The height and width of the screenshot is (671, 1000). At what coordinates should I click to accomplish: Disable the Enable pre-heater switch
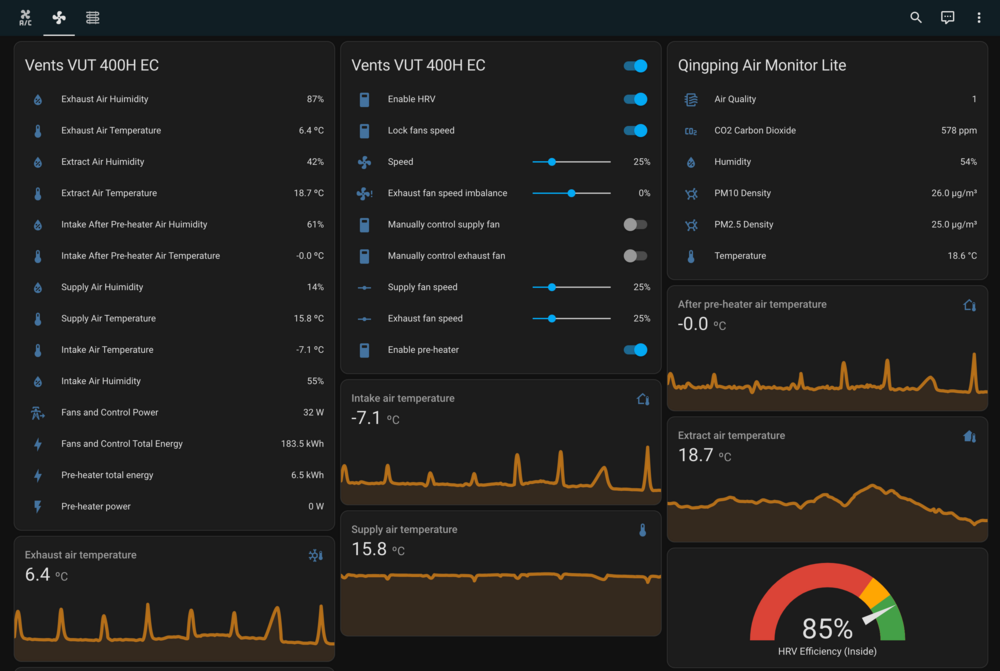tap(635, 350)
